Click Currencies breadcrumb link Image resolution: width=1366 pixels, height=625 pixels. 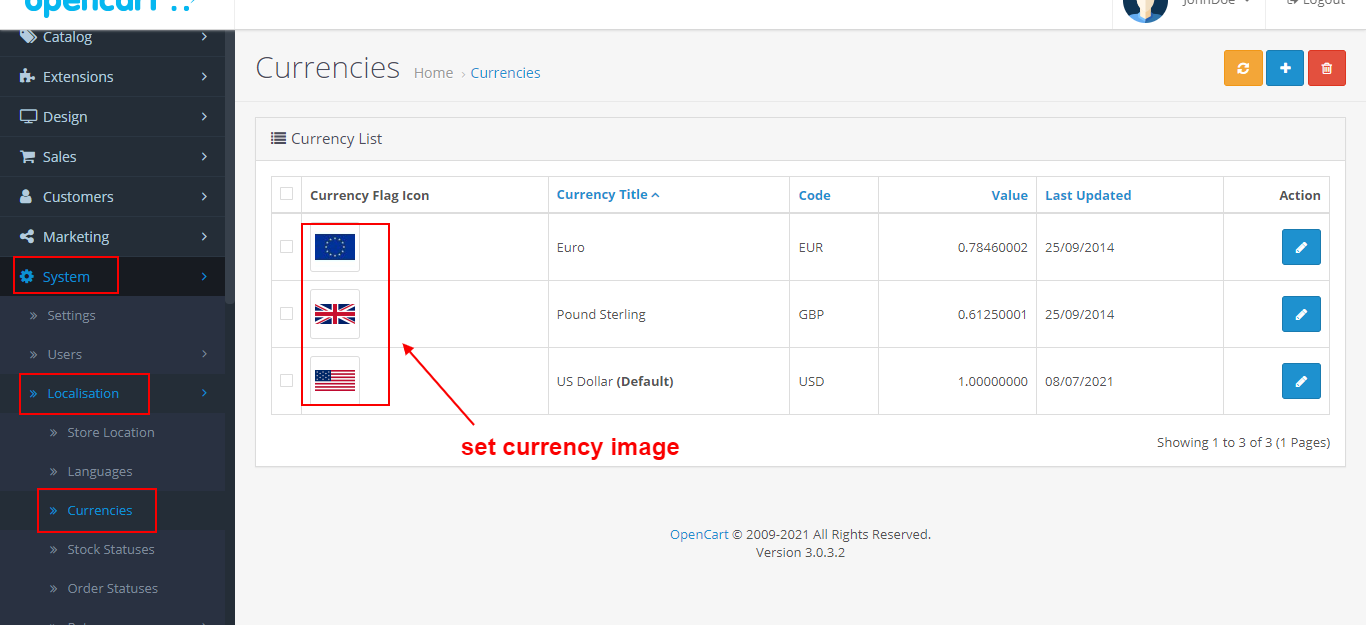(505, 73)
